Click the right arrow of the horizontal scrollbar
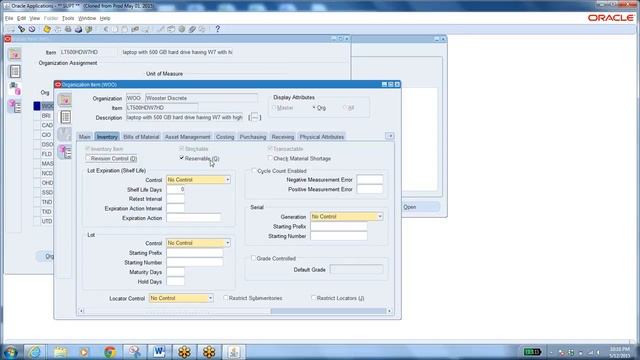This screenshot has height=360, width=640. click(x=389, y=311)
